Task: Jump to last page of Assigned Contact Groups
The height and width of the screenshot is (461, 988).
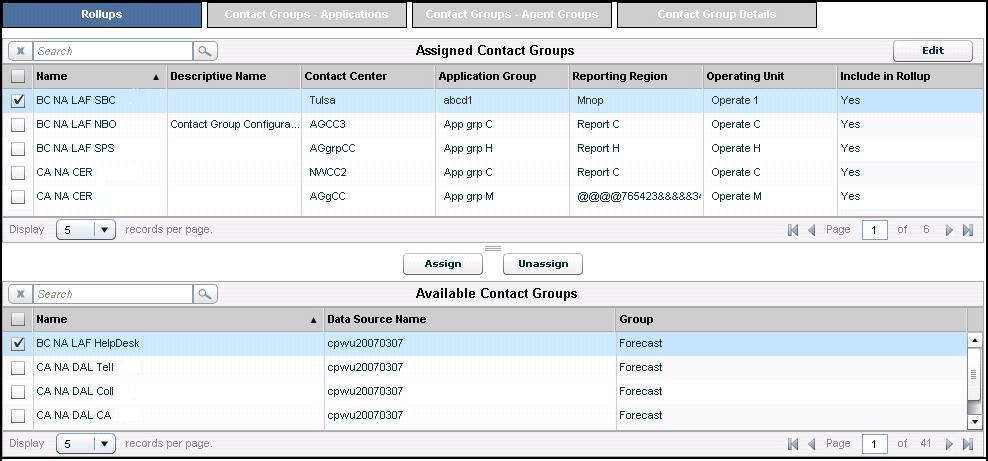Action: point(967,230)
